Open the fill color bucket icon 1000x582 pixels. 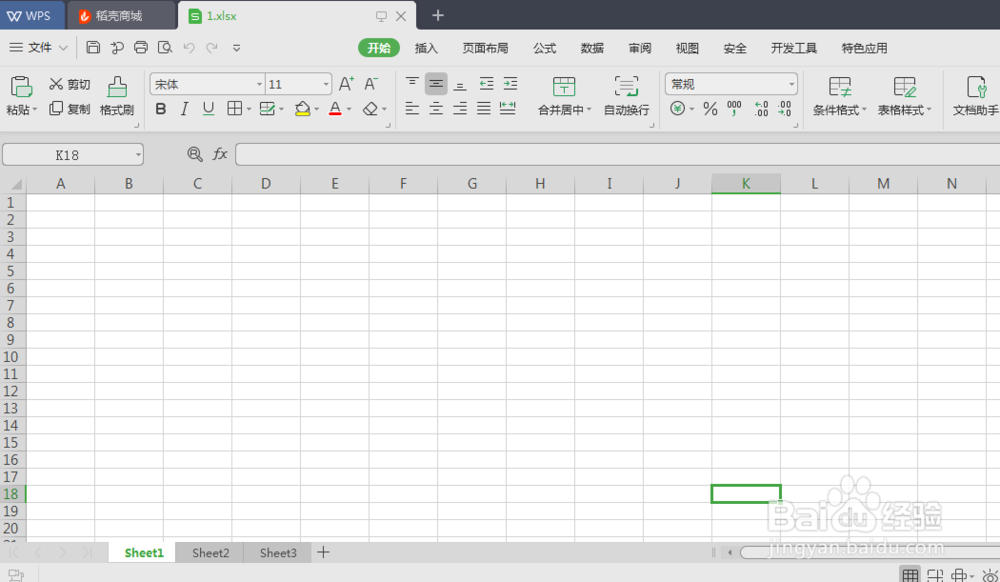pyautogui.click(x=301, y=109)
